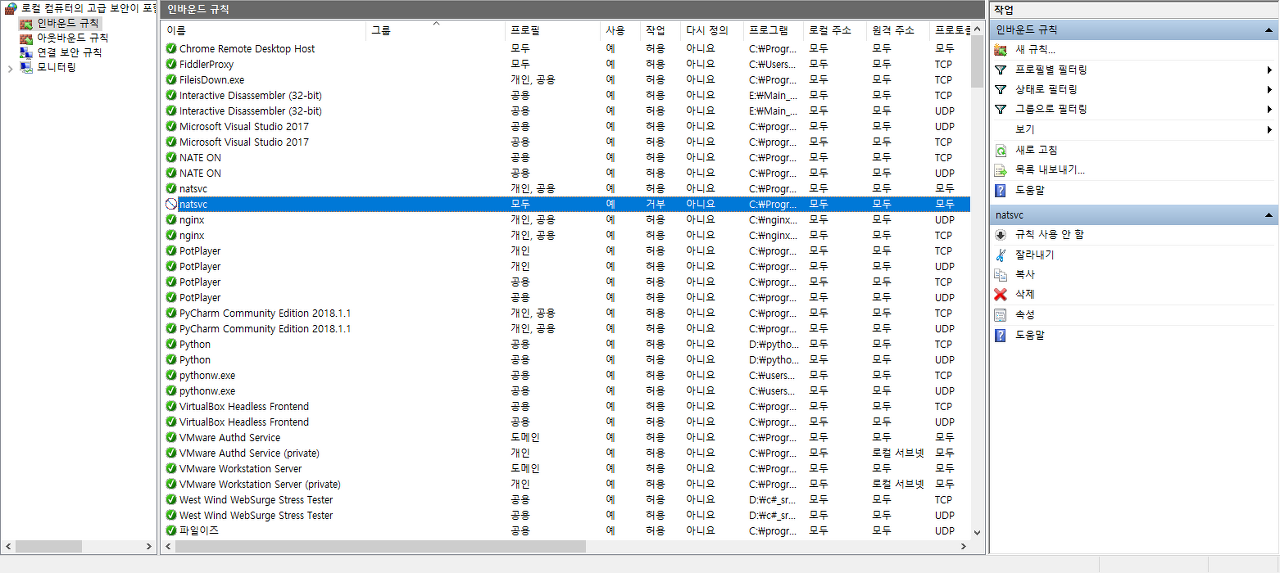Click the 연결 보안 규칙 tree icon
The height and width of the screenshot is (573, 1280).
(27, 52)
